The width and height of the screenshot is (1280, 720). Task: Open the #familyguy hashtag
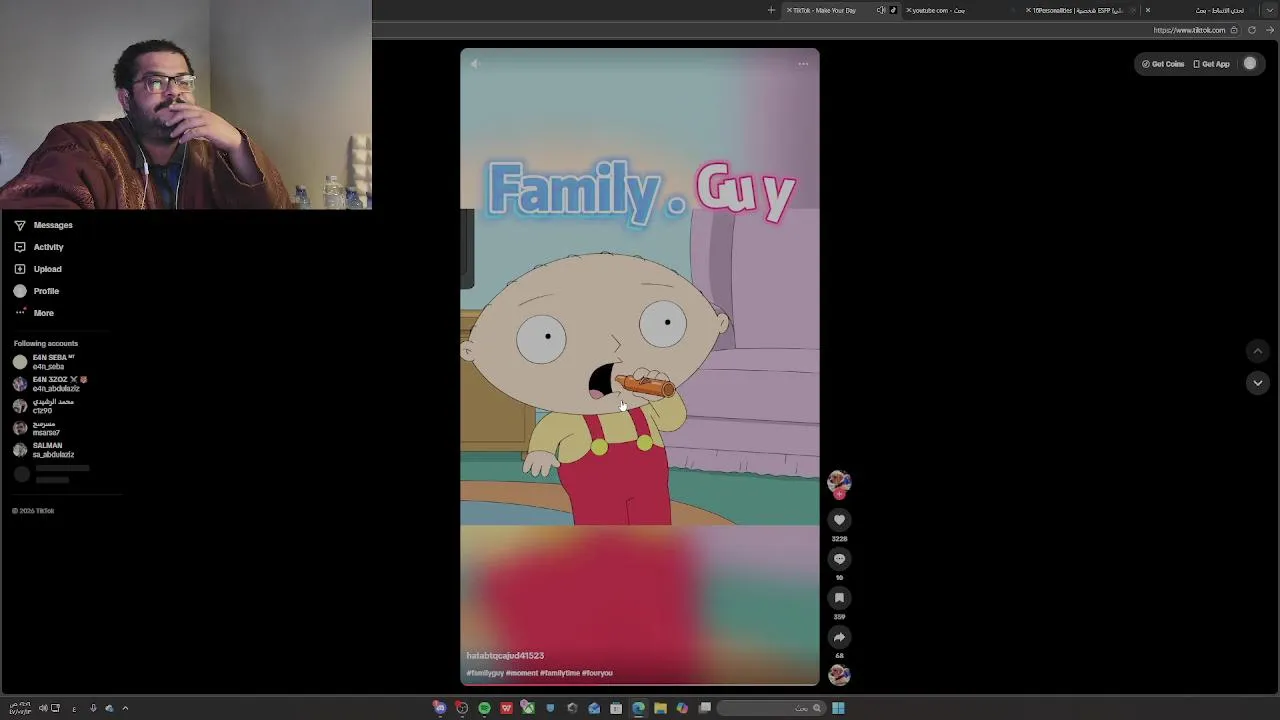click(x=485, y=673)
